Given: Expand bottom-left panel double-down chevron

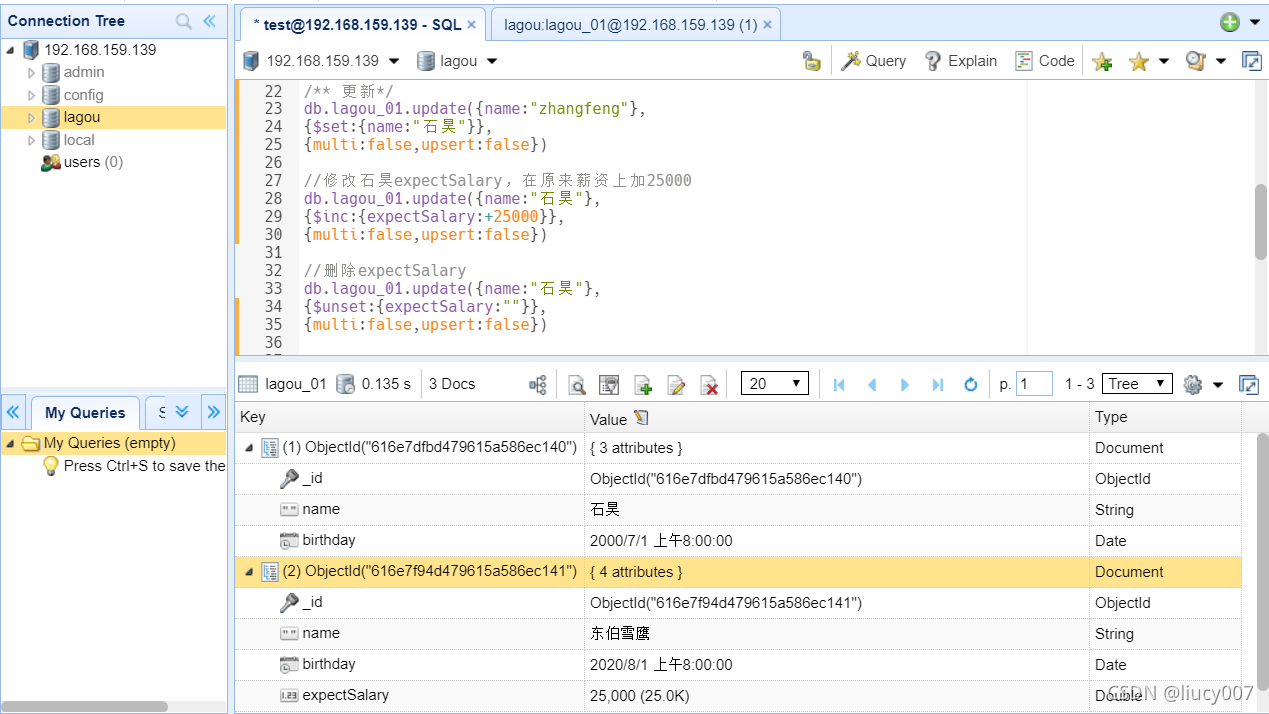Looking at the screenshot, I should click(182, 411).
